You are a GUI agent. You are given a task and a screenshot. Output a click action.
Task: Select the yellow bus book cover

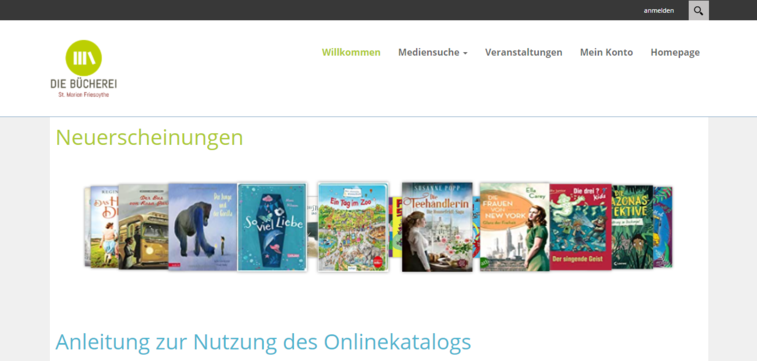click(x=143, y=227)
